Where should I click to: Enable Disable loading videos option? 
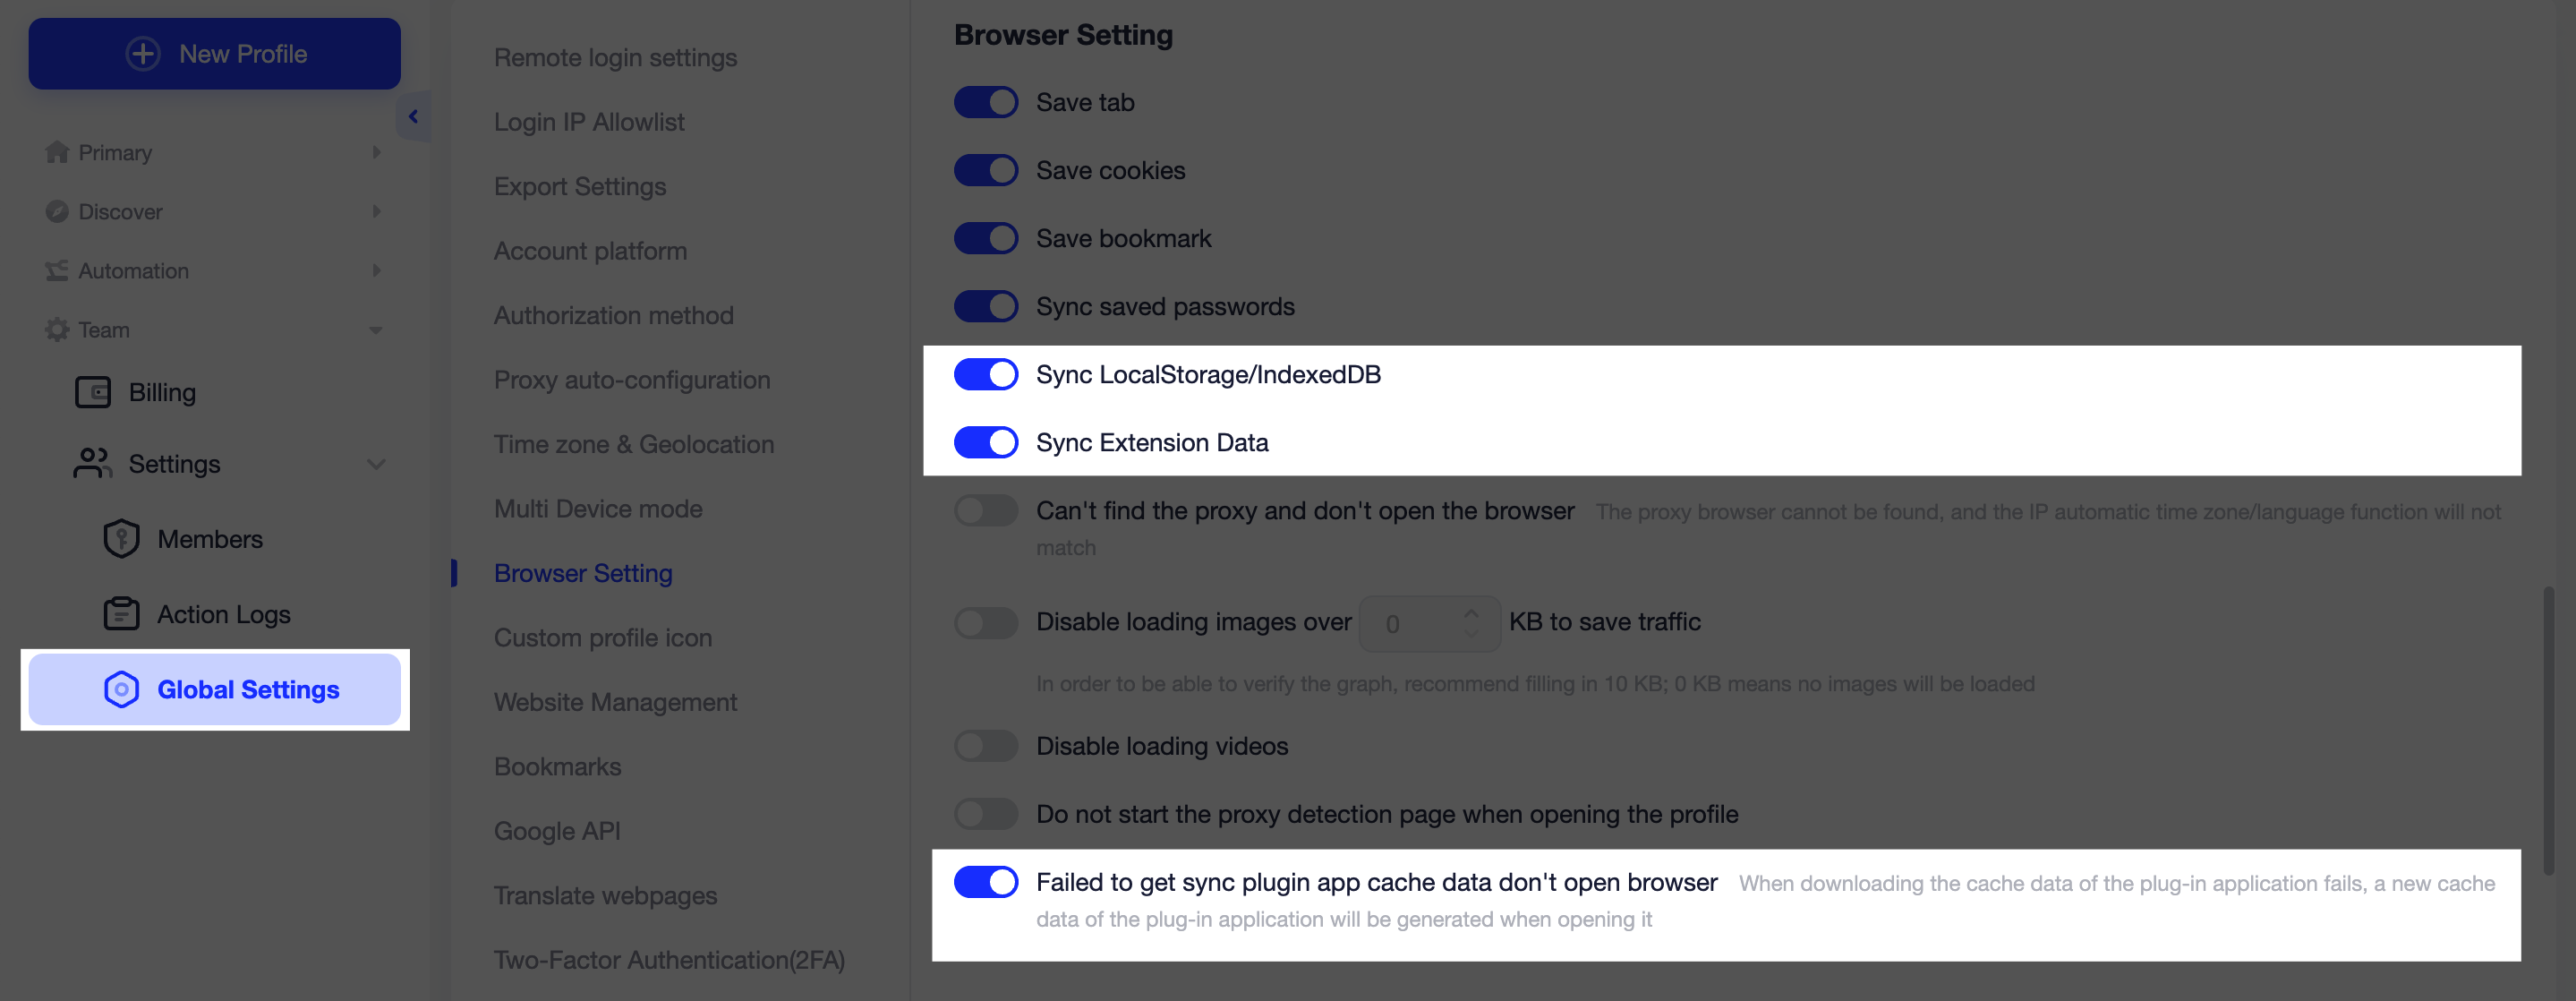(986, 745)
